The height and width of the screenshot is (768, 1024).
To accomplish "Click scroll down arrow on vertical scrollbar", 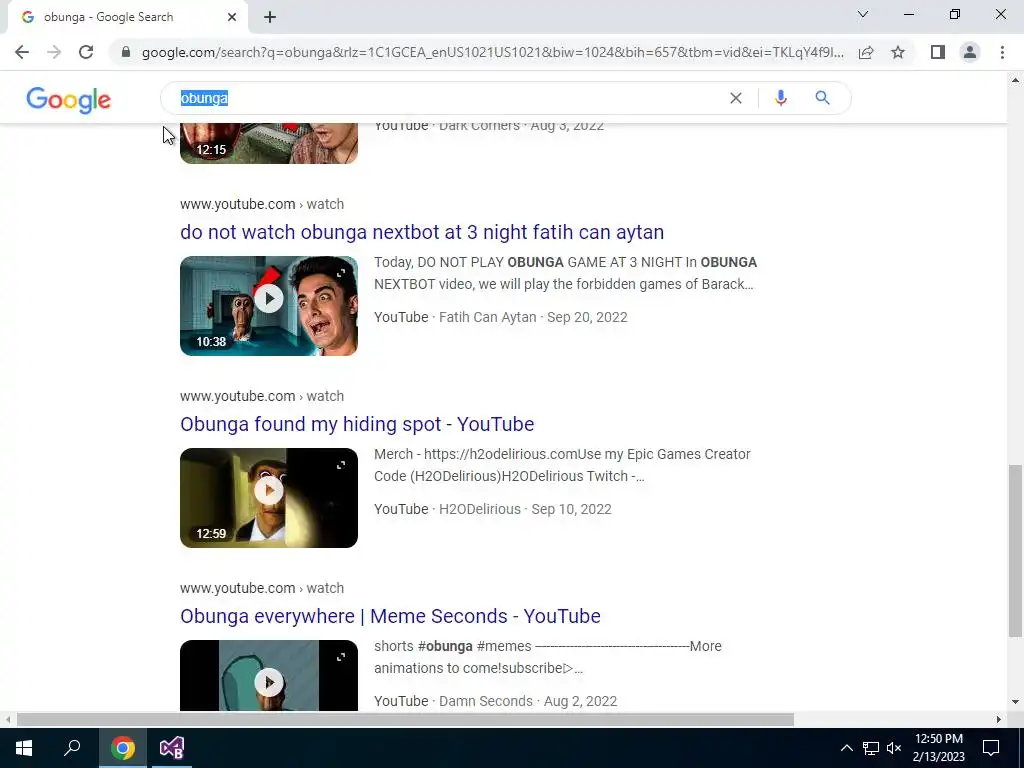I will pyautogui.click(x=1015, y=702).
